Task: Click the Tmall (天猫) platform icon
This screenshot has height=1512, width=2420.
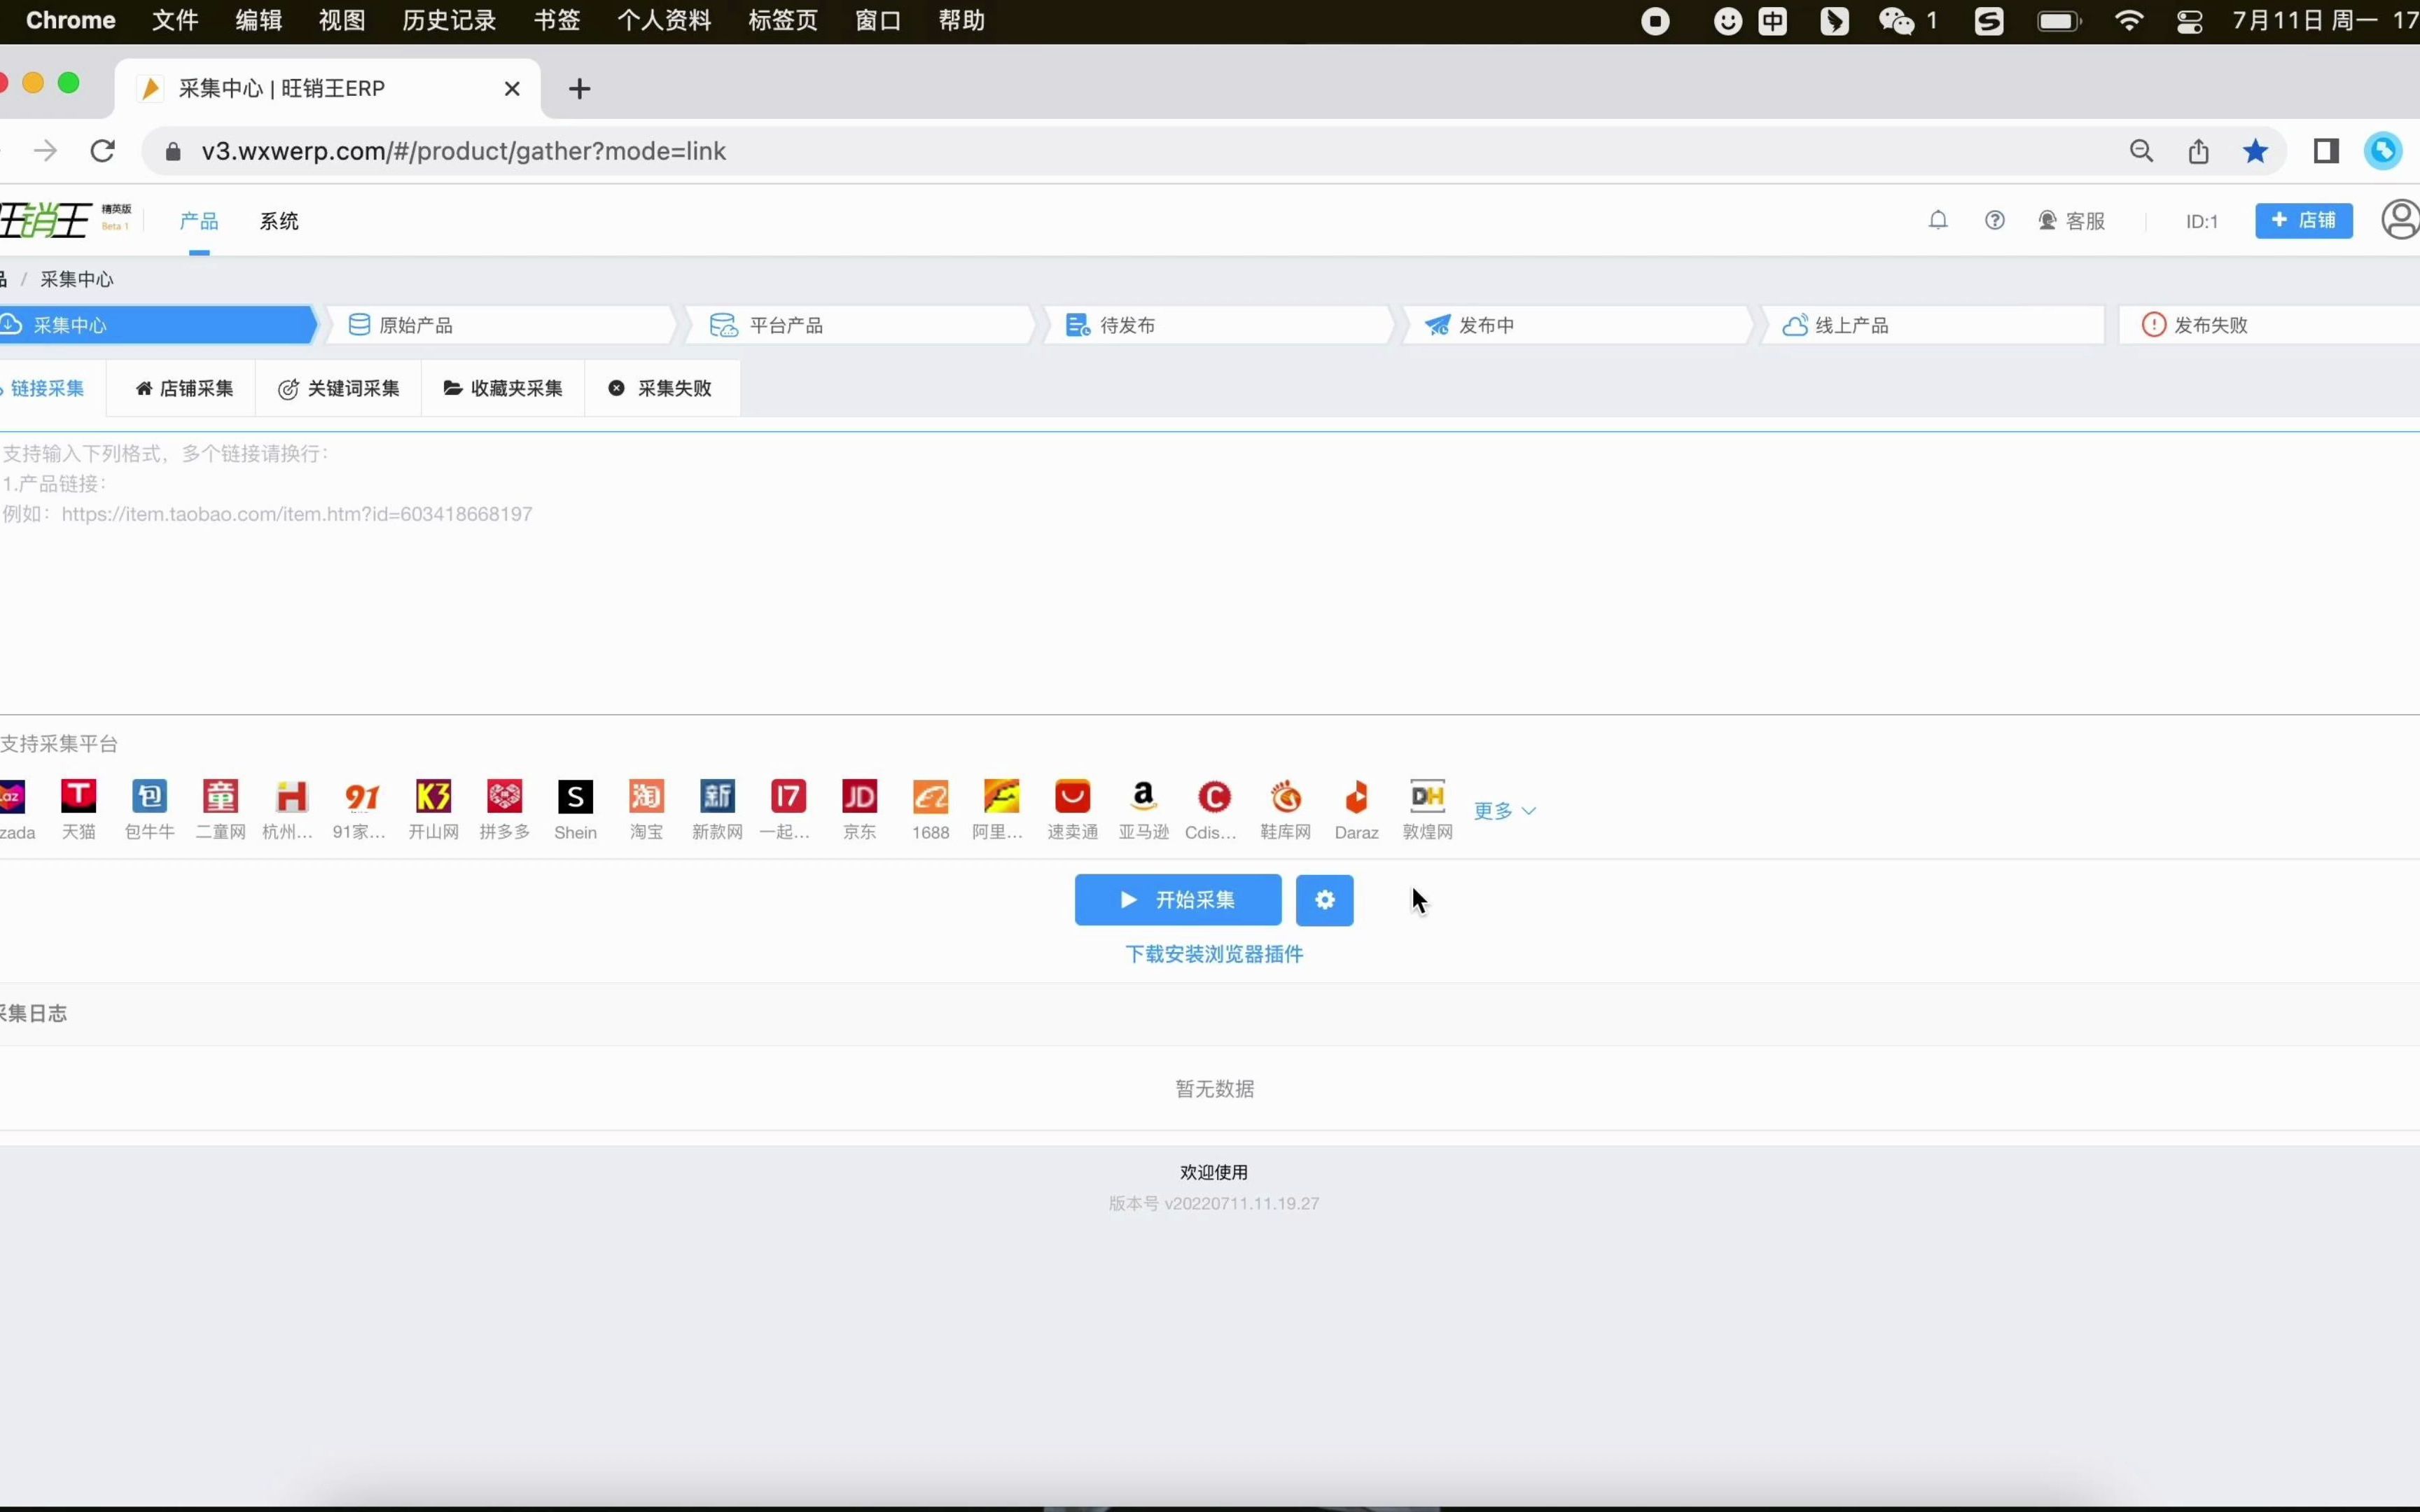Action: (x=79, y=797)
